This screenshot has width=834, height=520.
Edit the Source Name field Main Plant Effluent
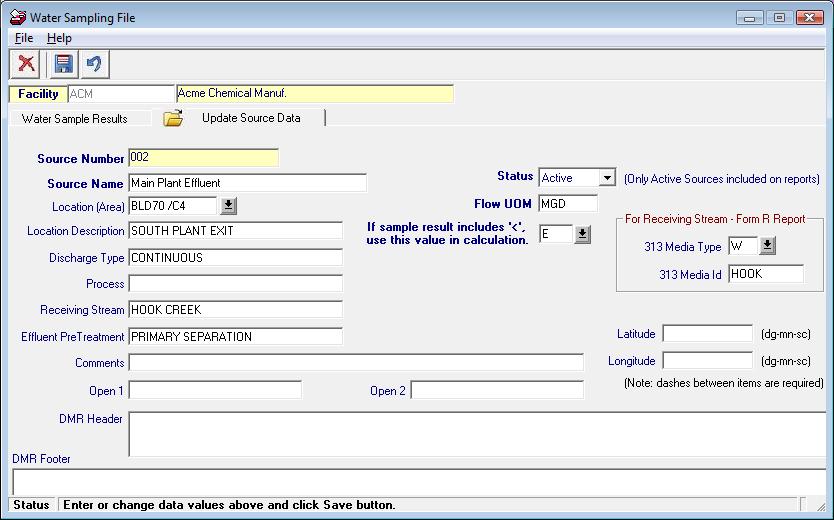pyautogui.click(x=247, y=183)
